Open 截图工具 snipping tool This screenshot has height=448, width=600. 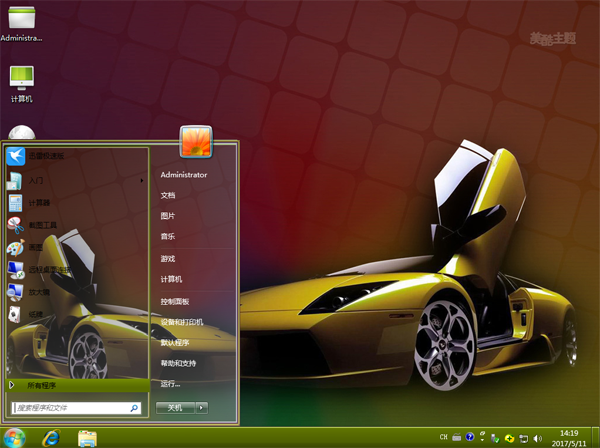[x=42, y=226]
